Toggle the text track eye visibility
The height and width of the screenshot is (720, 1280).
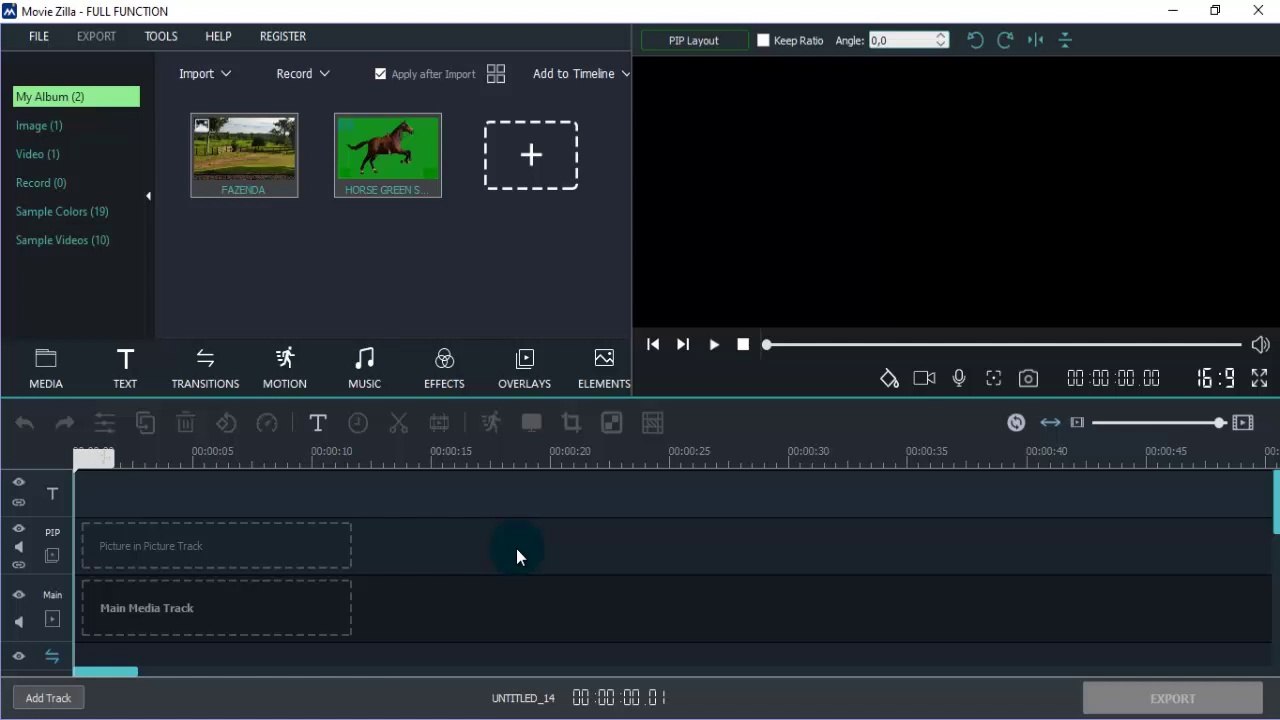pyautogui.click(x=19, y=482)
